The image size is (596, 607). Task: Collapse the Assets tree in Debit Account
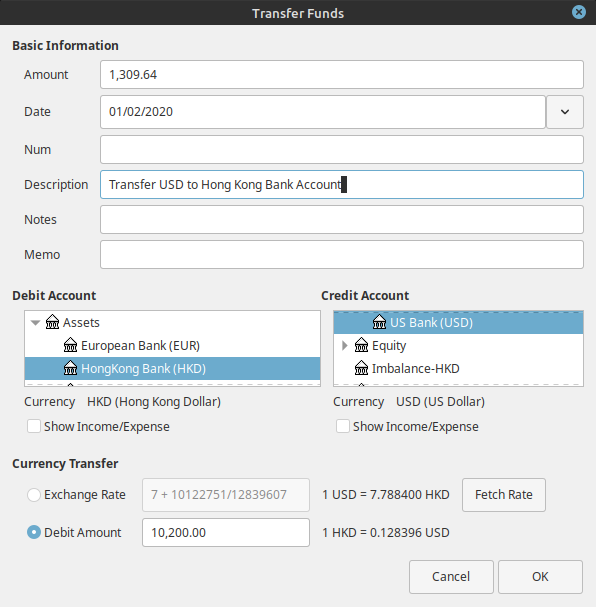[35, 322]
